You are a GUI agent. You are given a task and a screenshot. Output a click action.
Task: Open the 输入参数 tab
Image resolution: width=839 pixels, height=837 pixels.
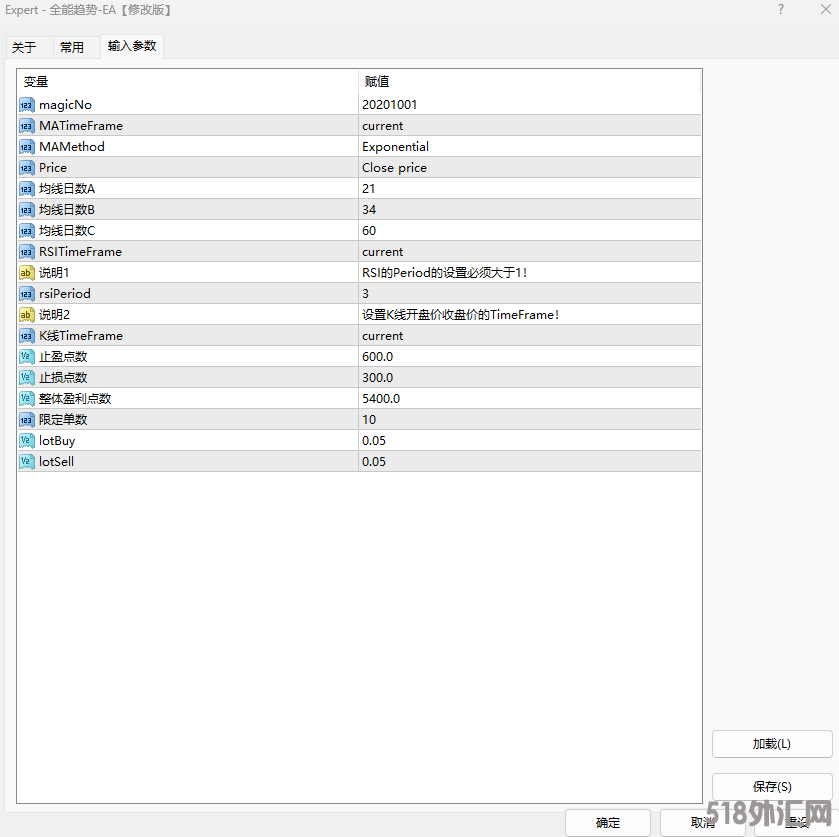[132, 46]
